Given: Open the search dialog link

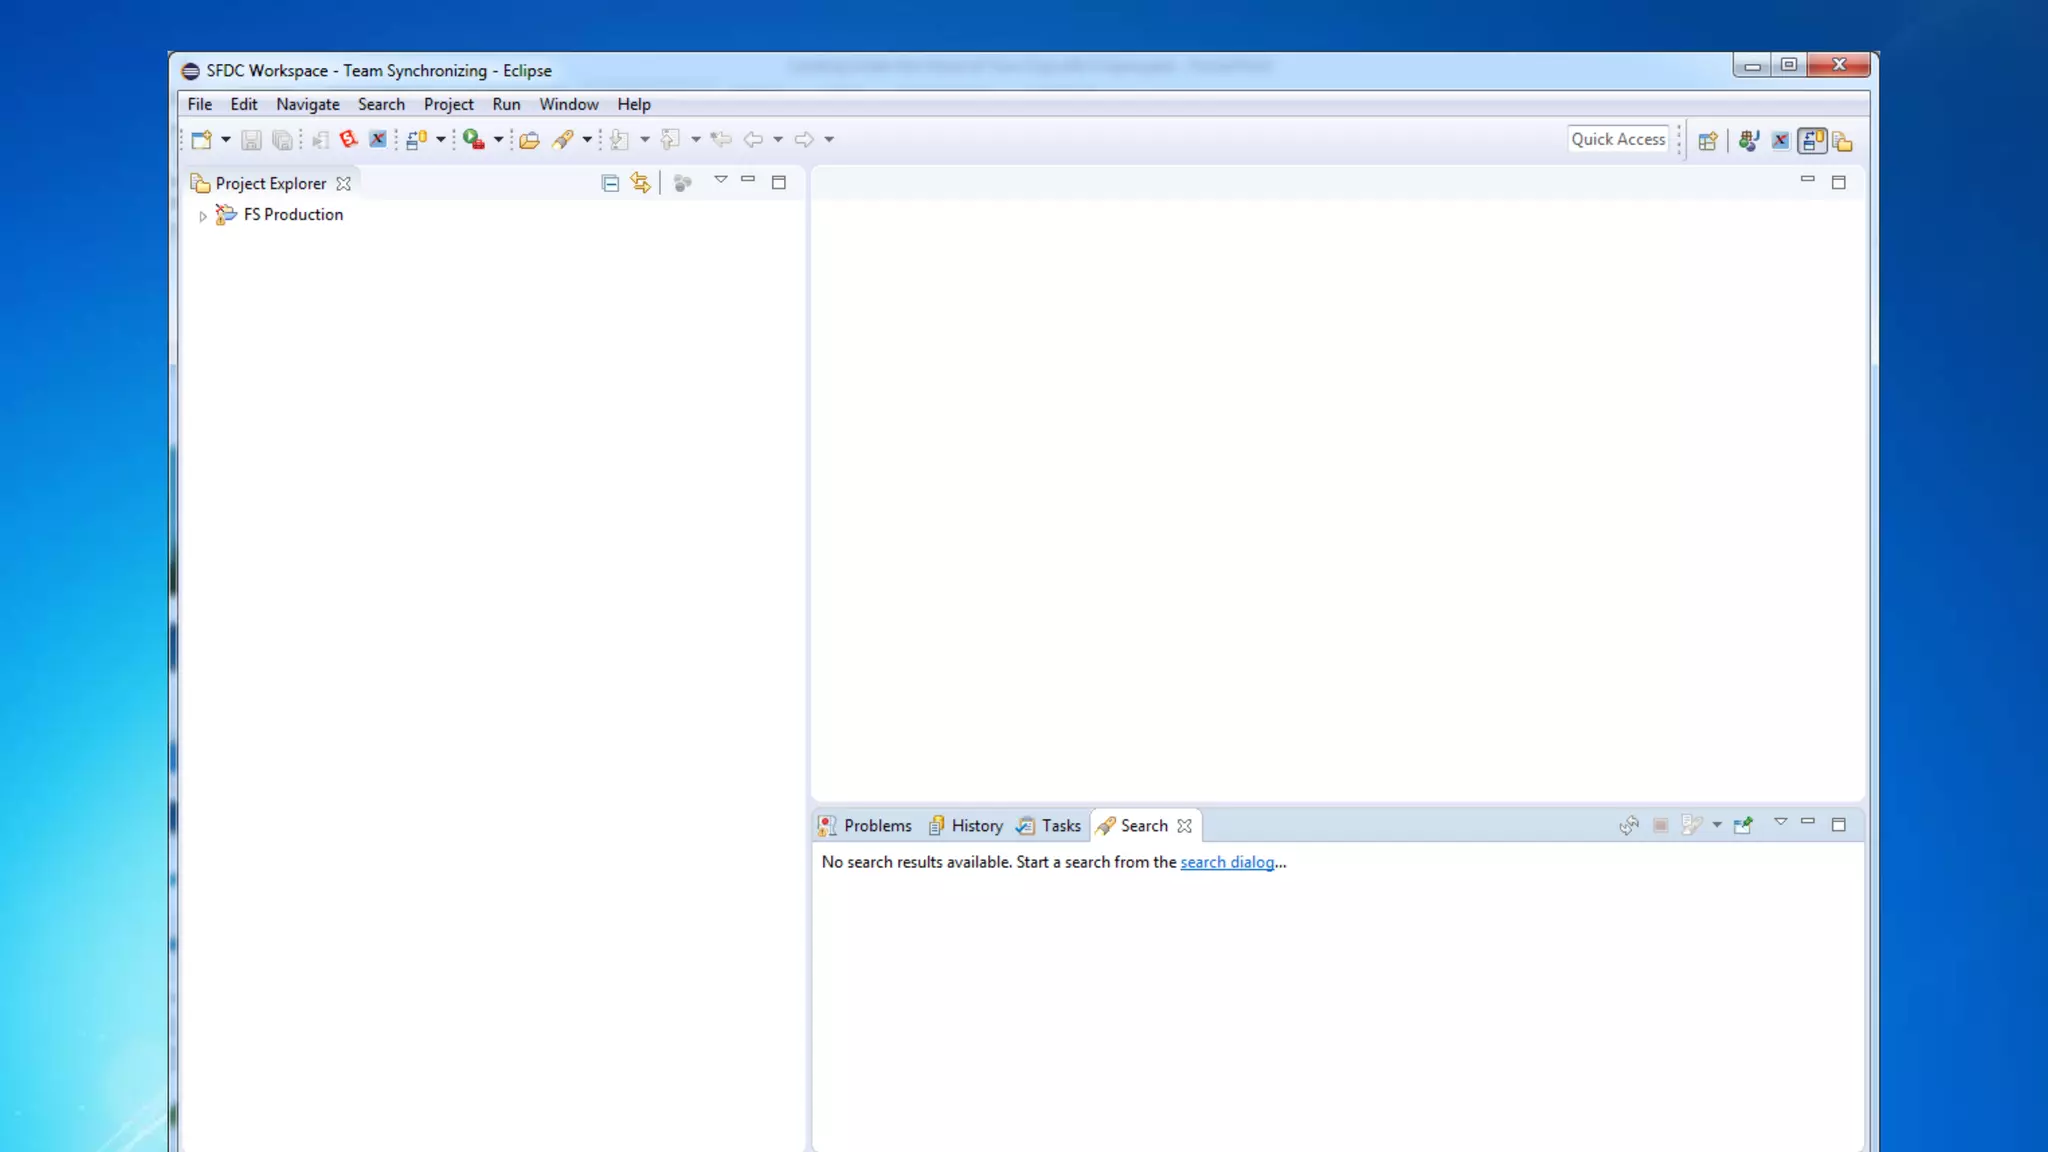Looking at the screenshot, I should pyautogui.click(x=1227, y=862).
